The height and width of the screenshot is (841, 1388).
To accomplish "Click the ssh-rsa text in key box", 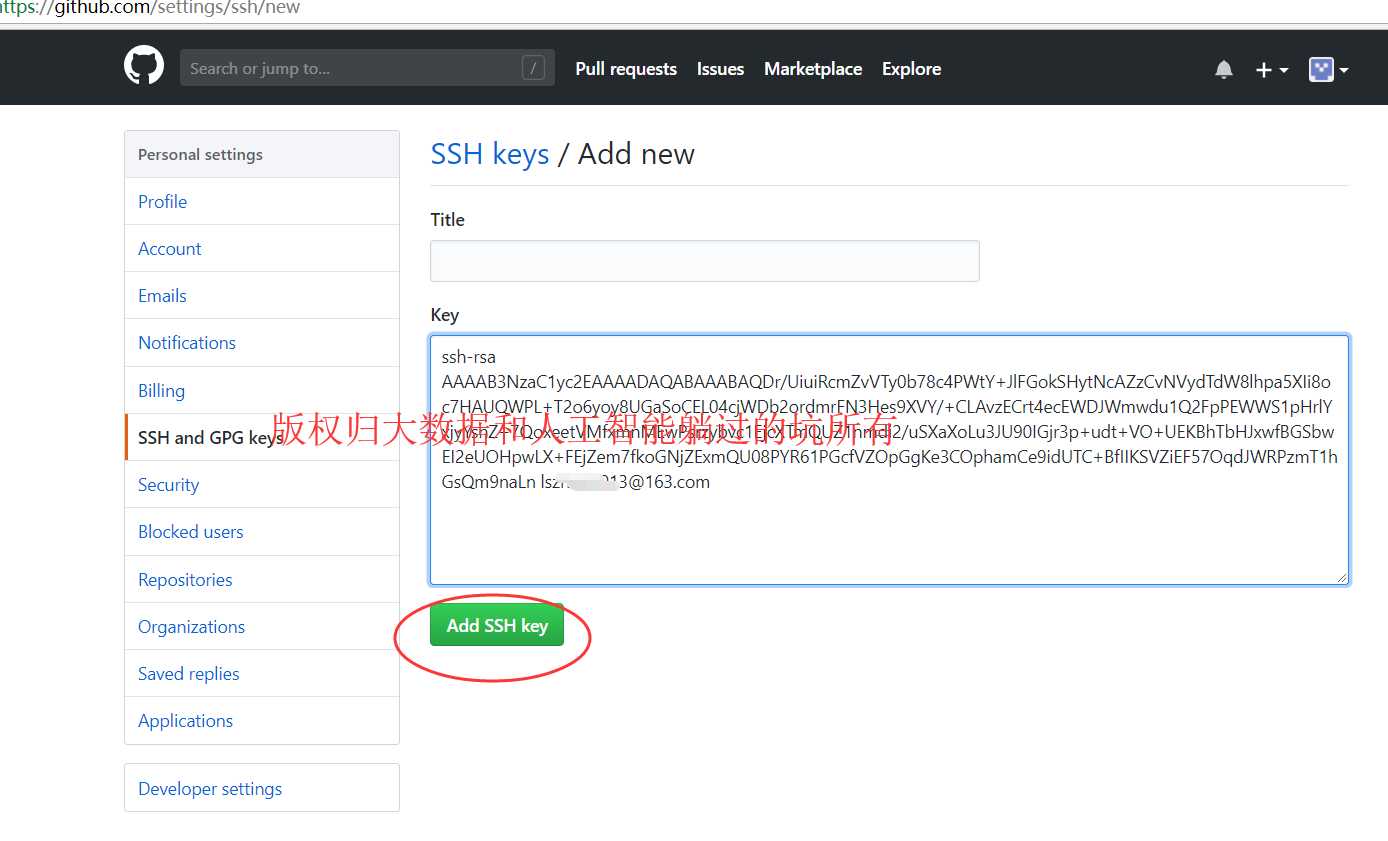I will click(x=469, y=357).
